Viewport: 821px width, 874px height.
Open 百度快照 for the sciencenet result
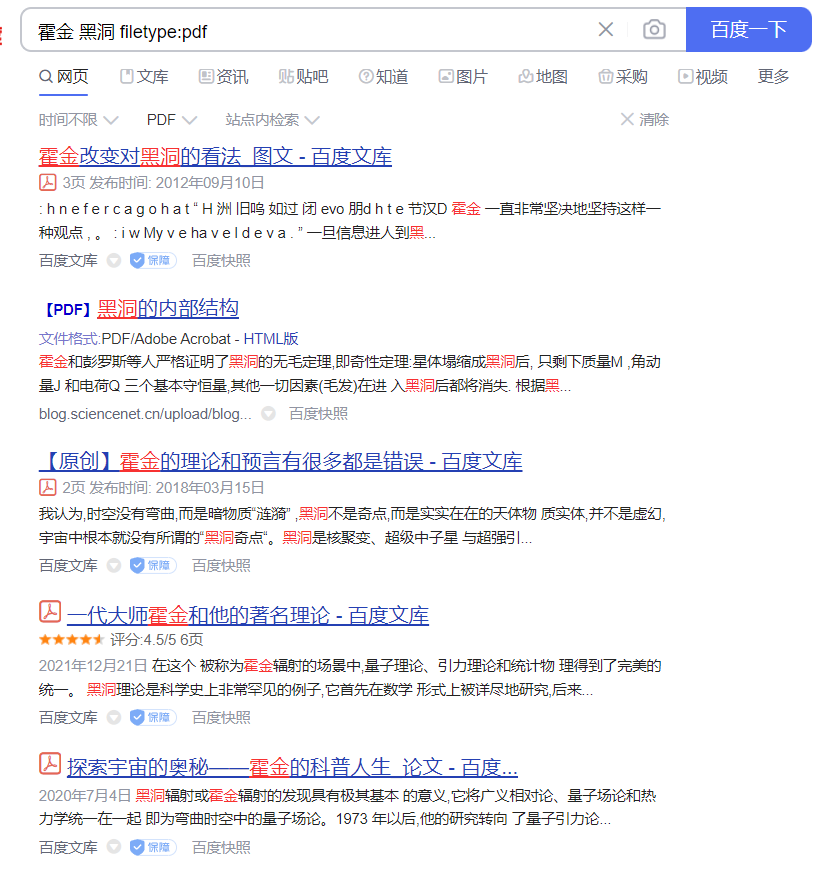tap(318, 414)
